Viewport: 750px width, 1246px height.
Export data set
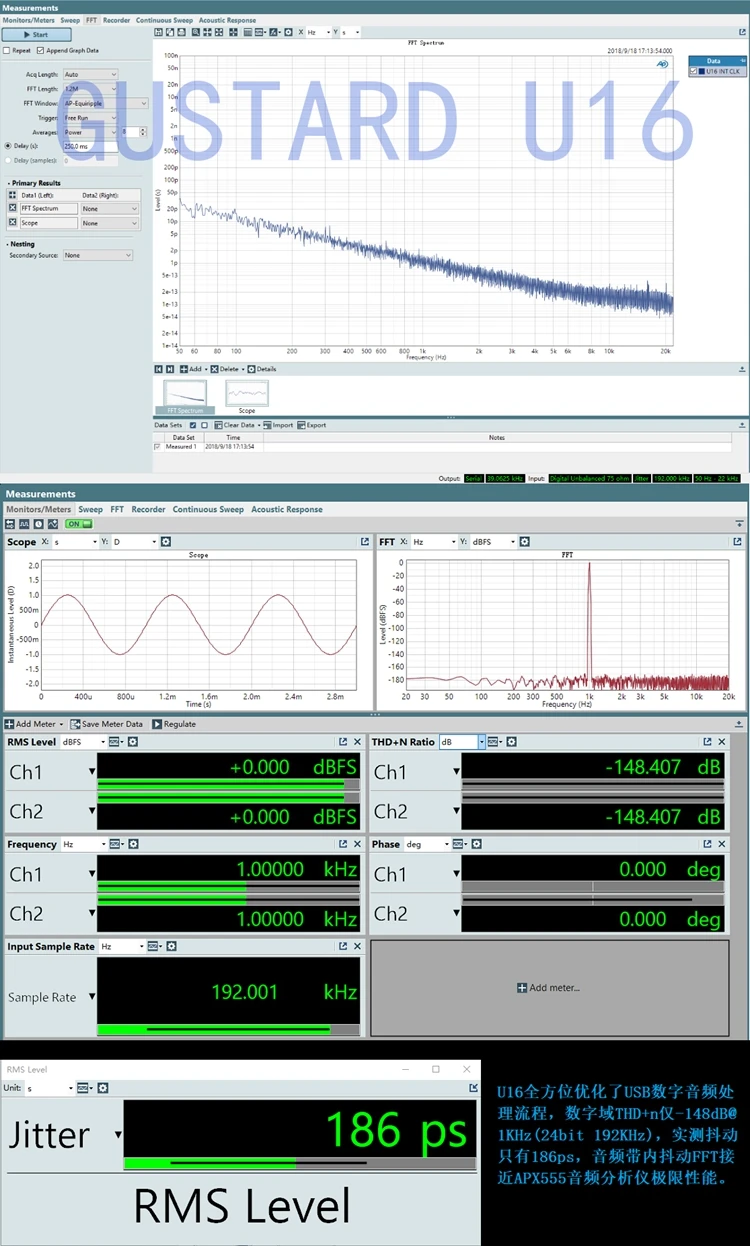tap(313, 425)
